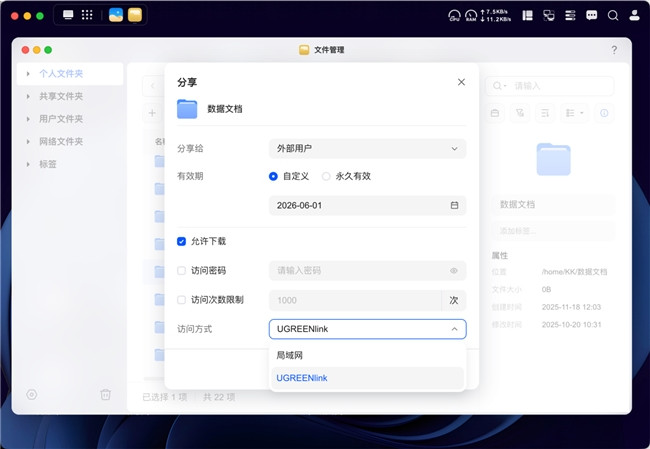The image size is (650, 449).
Task: Expand 网络文件夹 tree arrow
Action: 28,141
